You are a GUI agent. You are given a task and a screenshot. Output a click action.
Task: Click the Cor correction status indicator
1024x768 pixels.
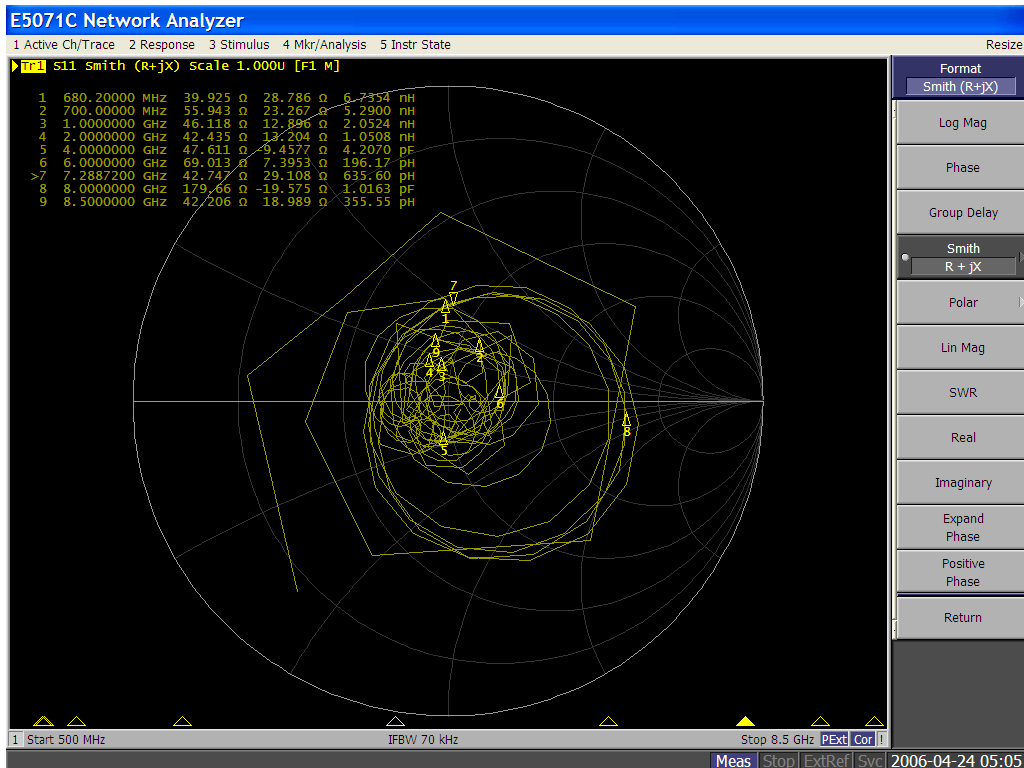863,739
